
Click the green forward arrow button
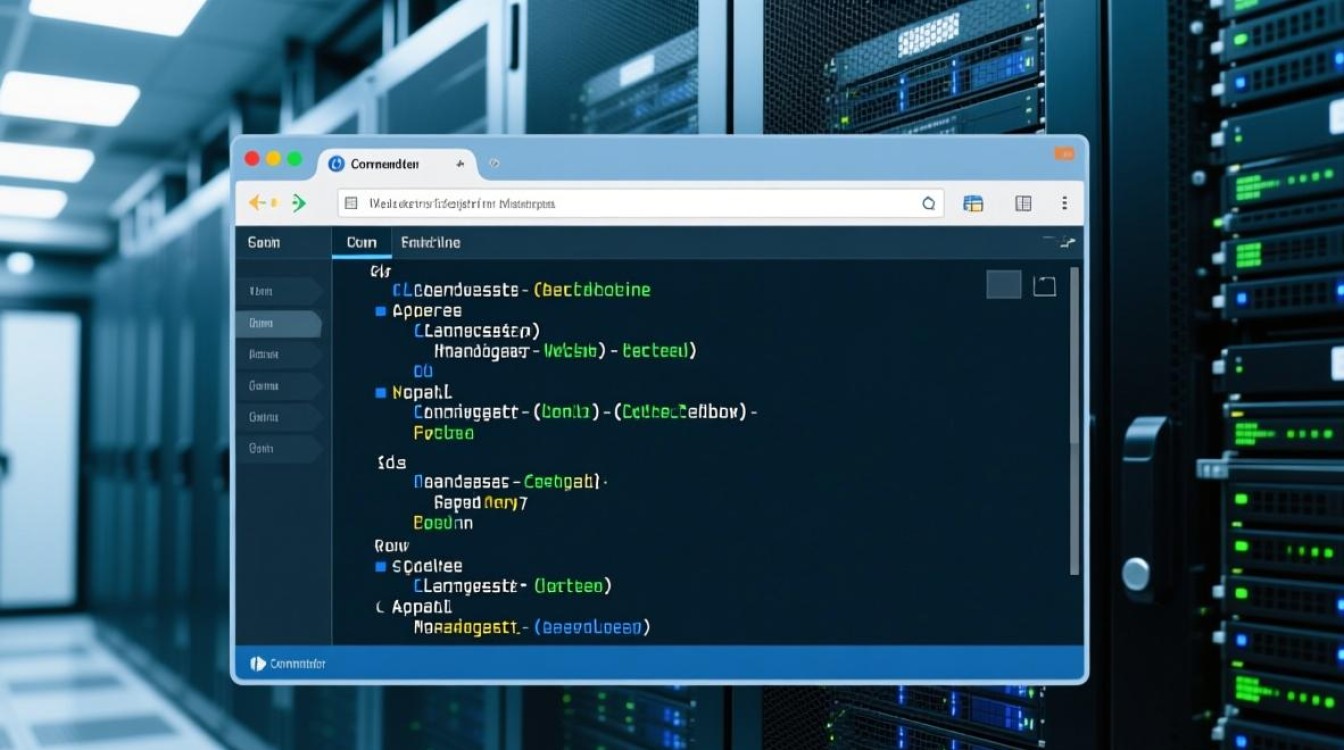(297, 203)
